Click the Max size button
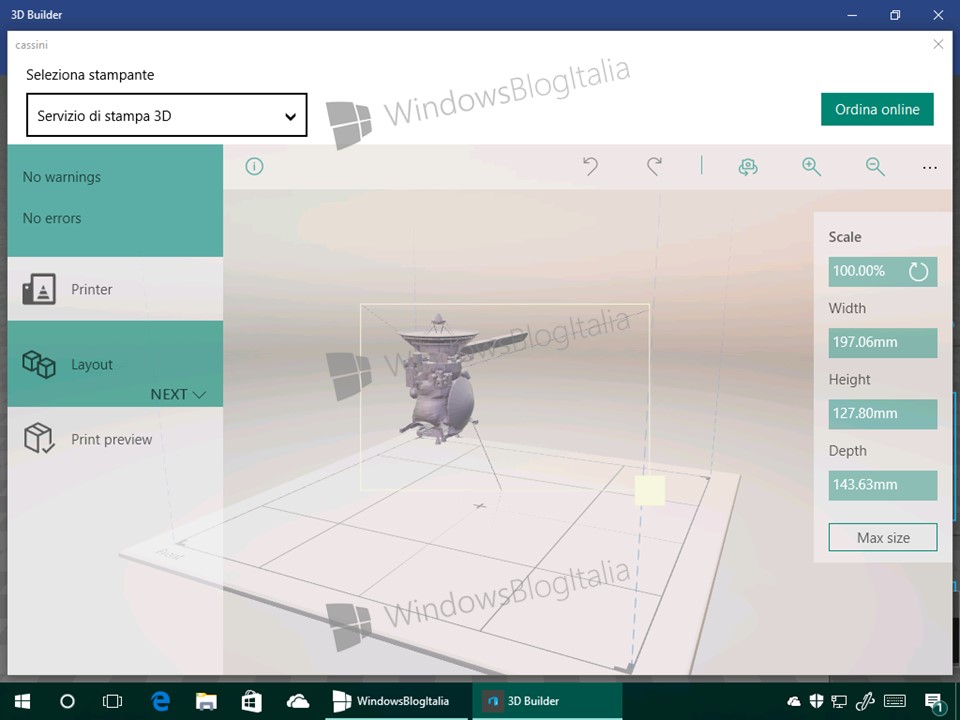 point(883,538)
